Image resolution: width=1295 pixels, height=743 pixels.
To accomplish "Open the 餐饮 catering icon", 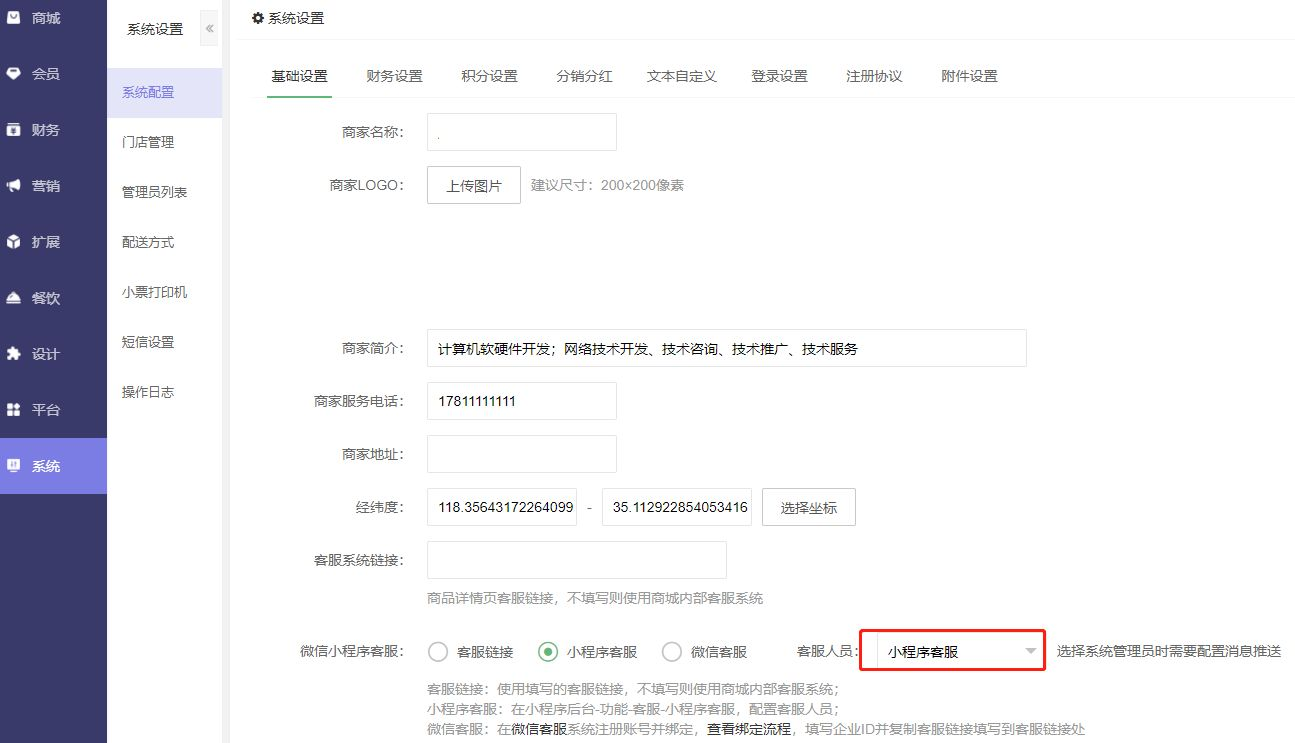I will pos(14,298).
